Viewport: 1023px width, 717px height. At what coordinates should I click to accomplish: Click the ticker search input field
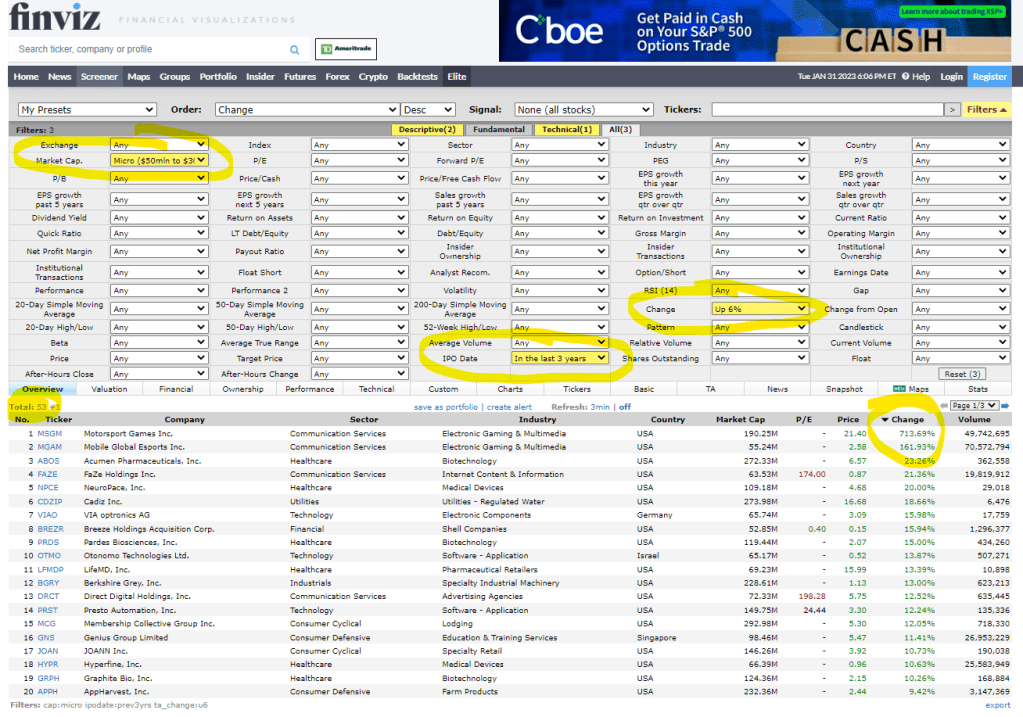[150, 49]
